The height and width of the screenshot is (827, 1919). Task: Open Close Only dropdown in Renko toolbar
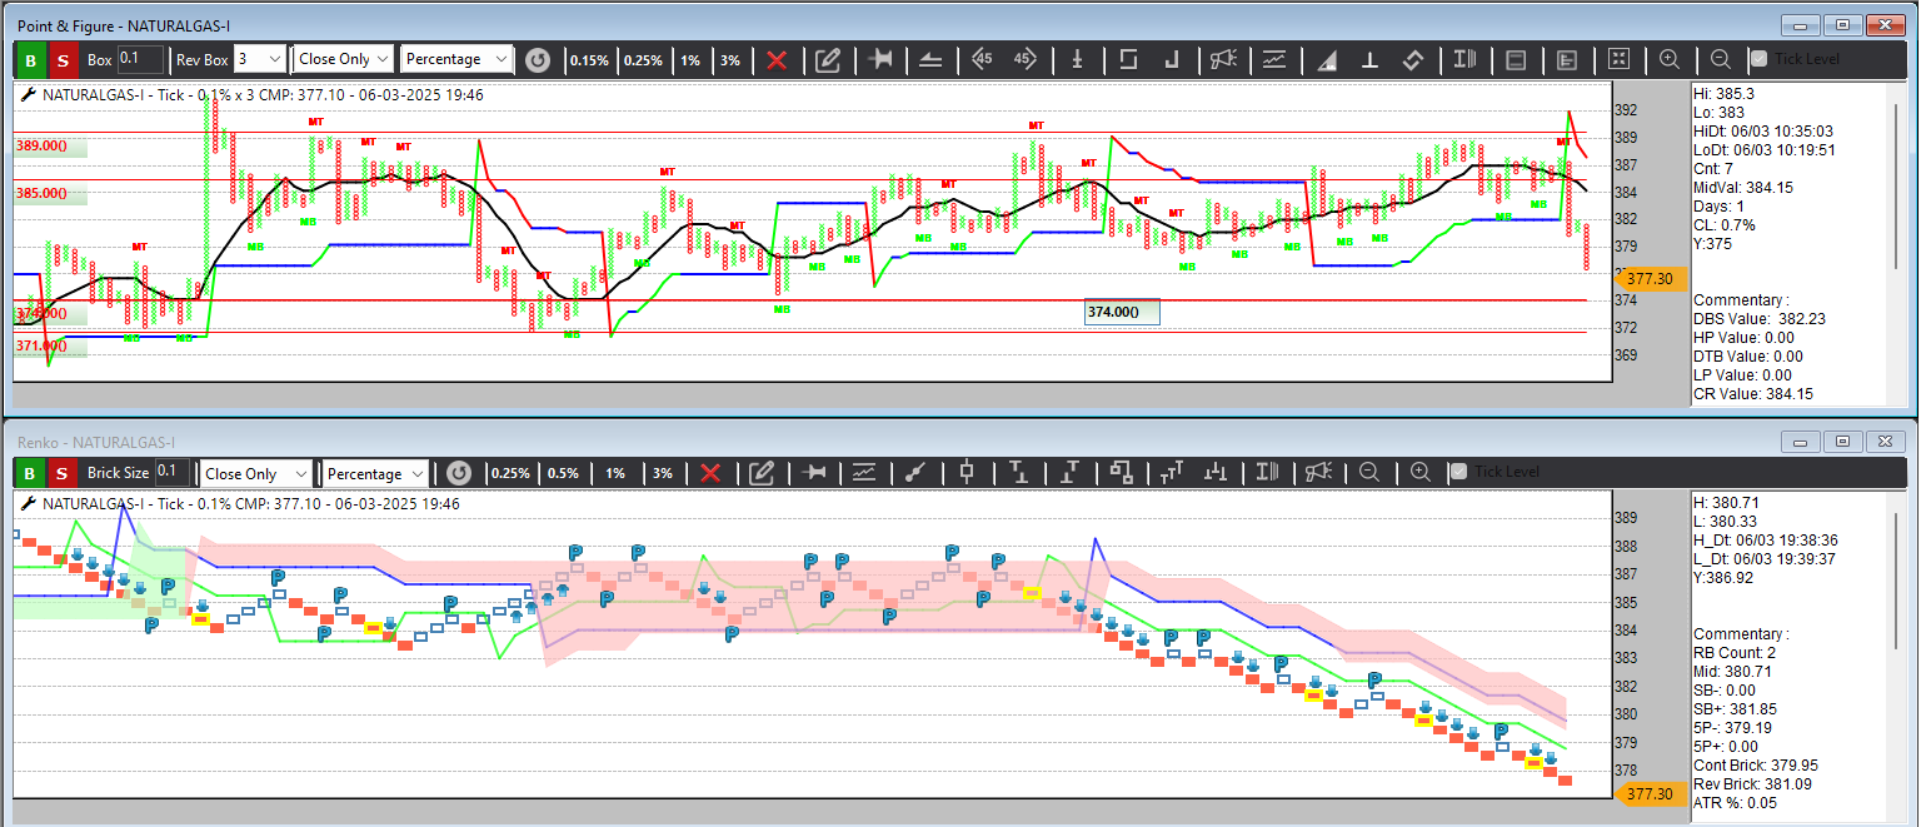[255, 473]
